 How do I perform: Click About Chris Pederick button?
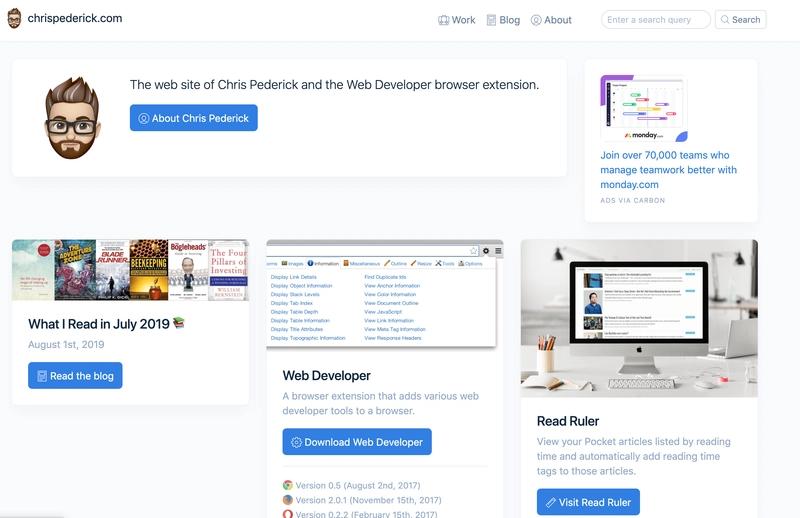click(x=193, y=118)
